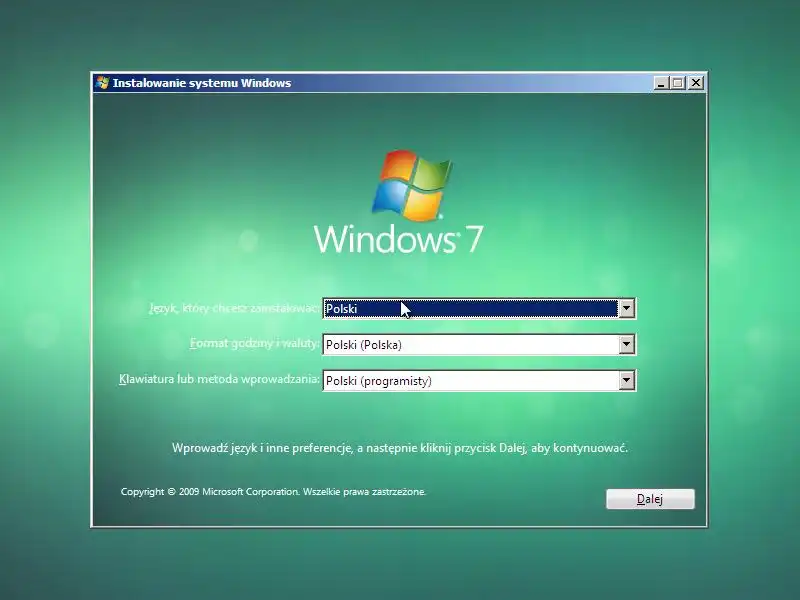This screenshot has width=800, height=600.
Task: Click the 'Wprowadź język i inne preferencje' instruction
Action: (x=399, y=448)
